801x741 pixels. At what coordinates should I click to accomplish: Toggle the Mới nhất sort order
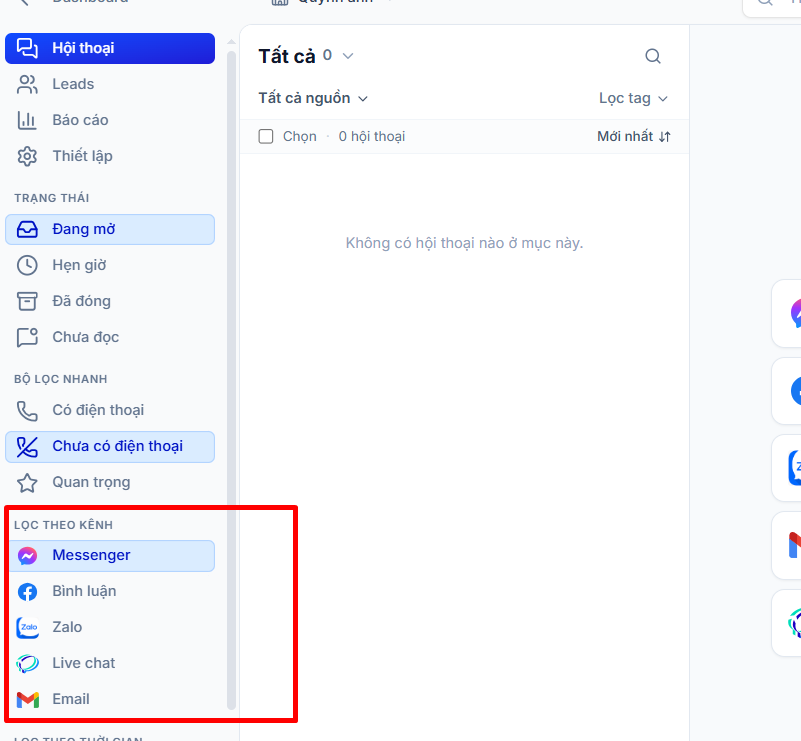[634, 136]
